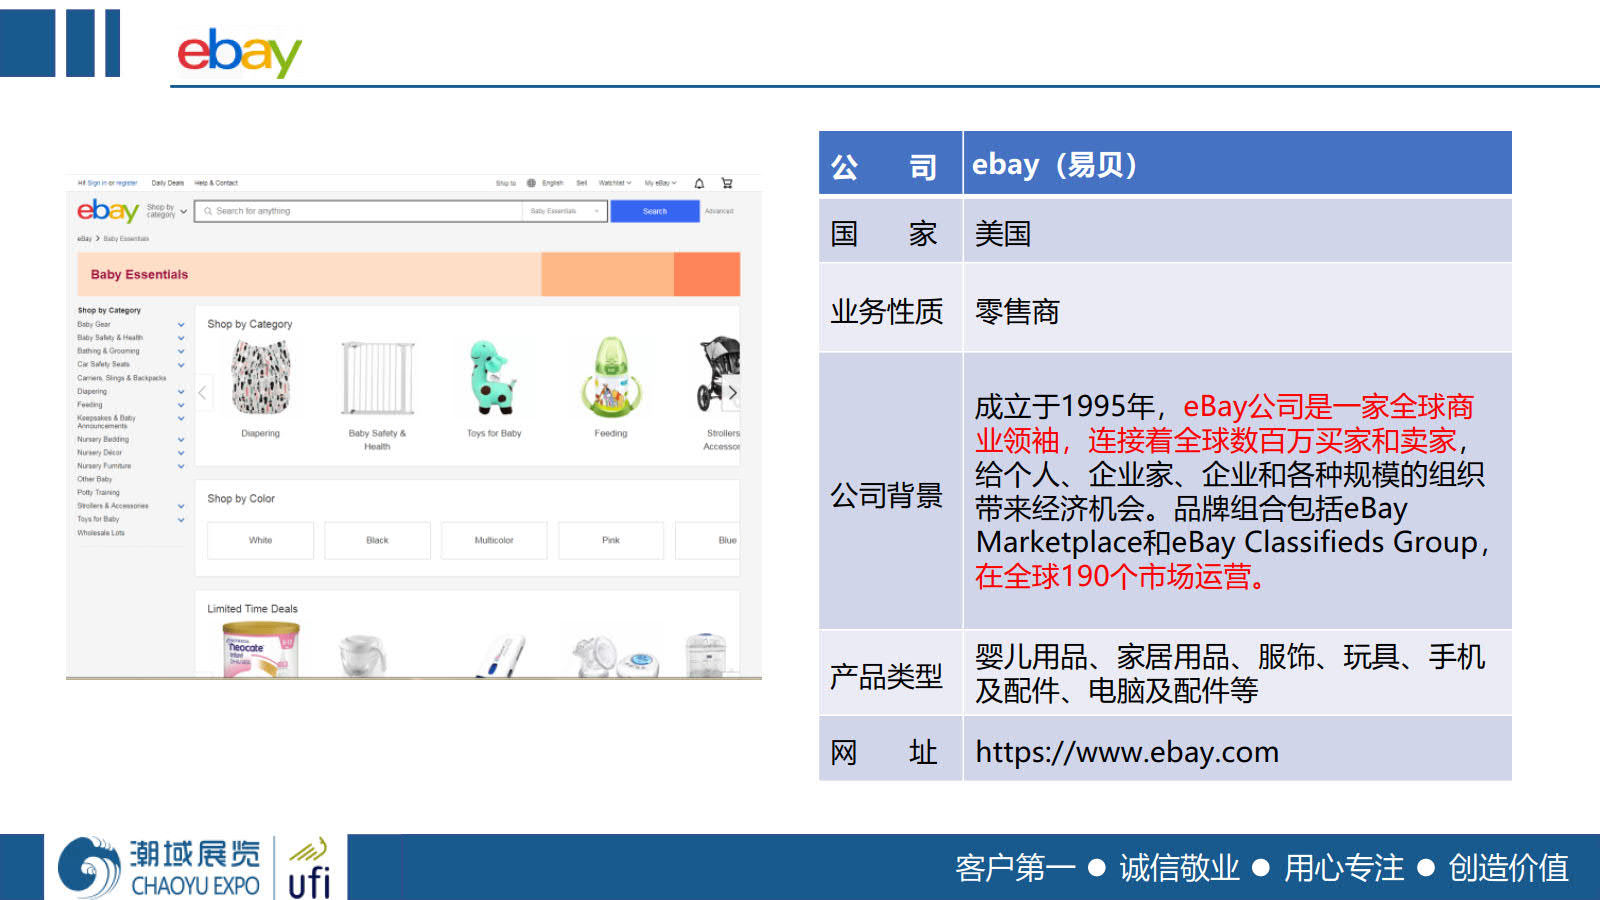Click the register link
Viewport: 1600px width, 900px height.
126,183
